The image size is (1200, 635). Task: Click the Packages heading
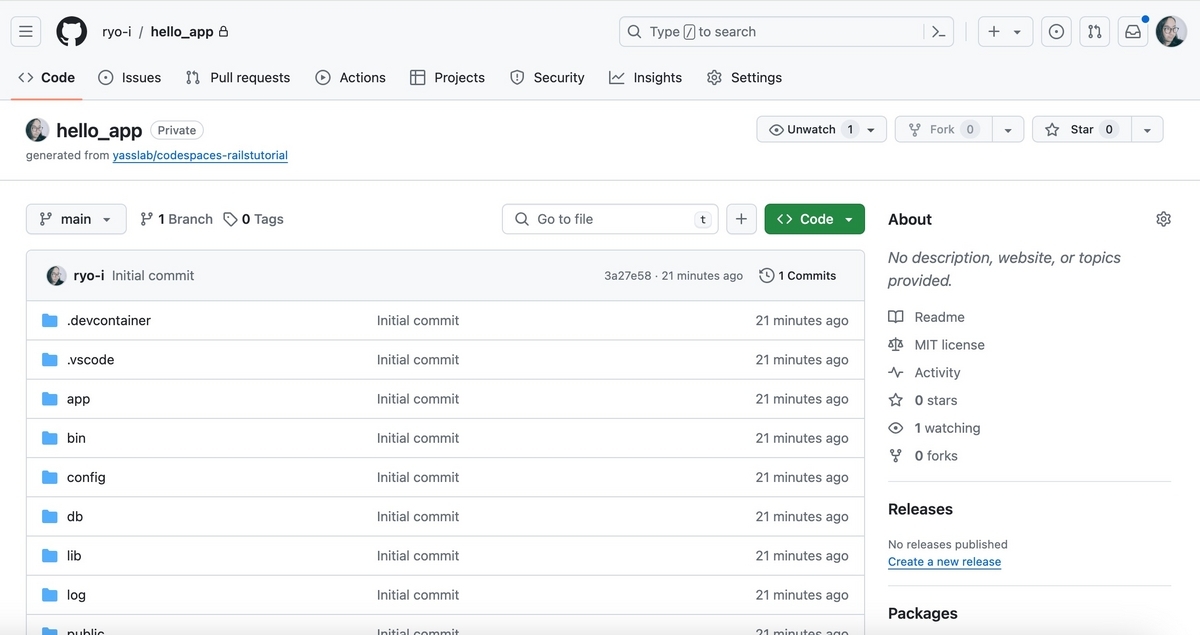click(923, 613)
